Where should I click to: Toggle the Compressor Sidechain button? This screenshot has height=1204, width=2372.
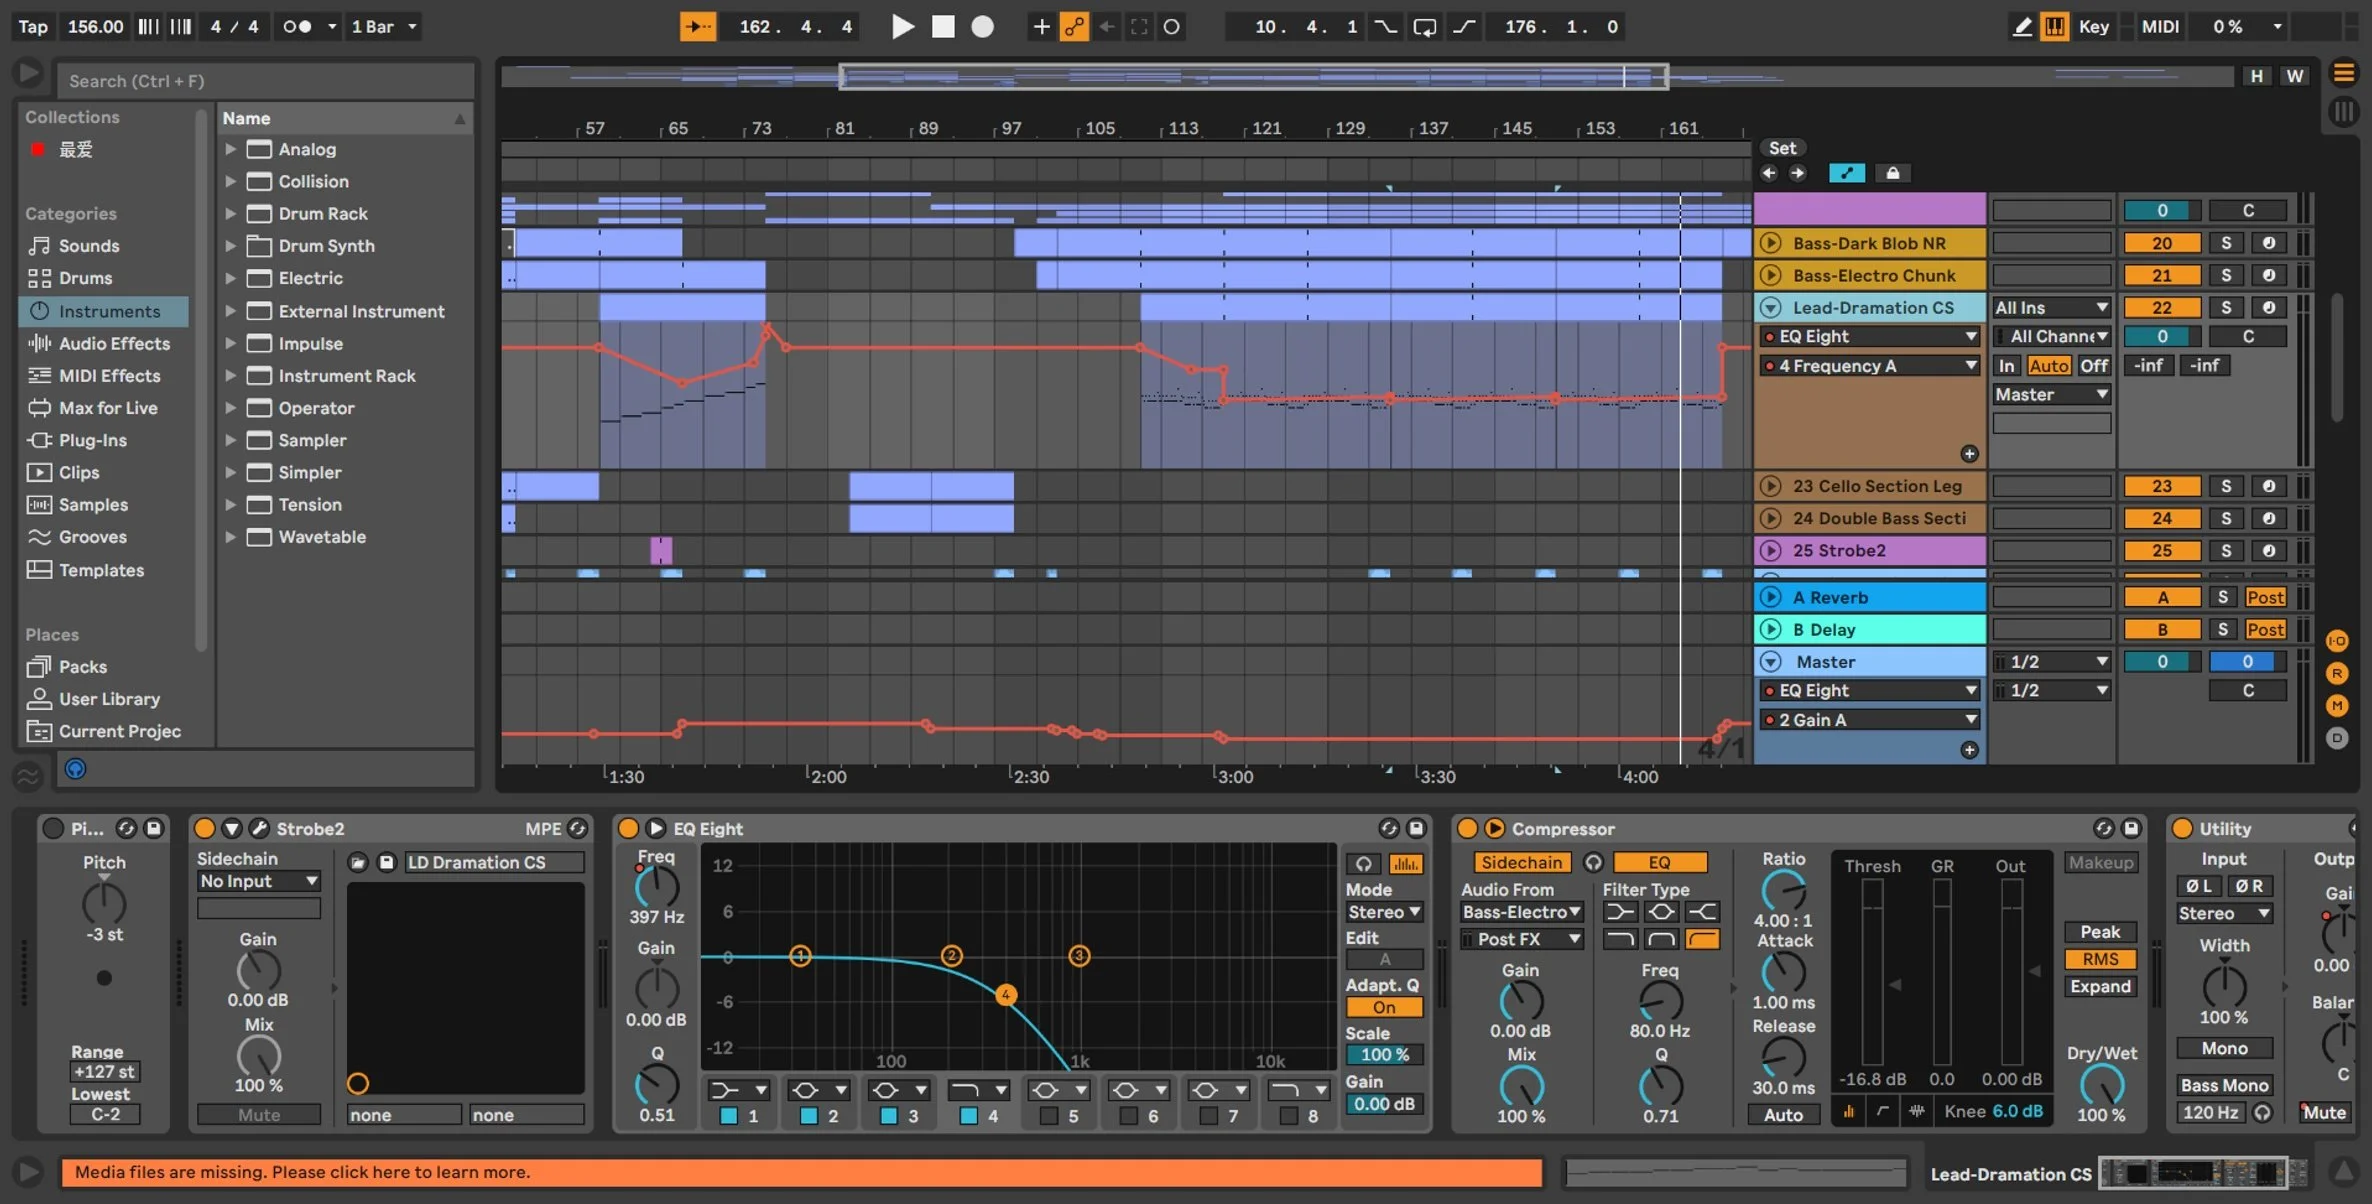[1521, 862]
